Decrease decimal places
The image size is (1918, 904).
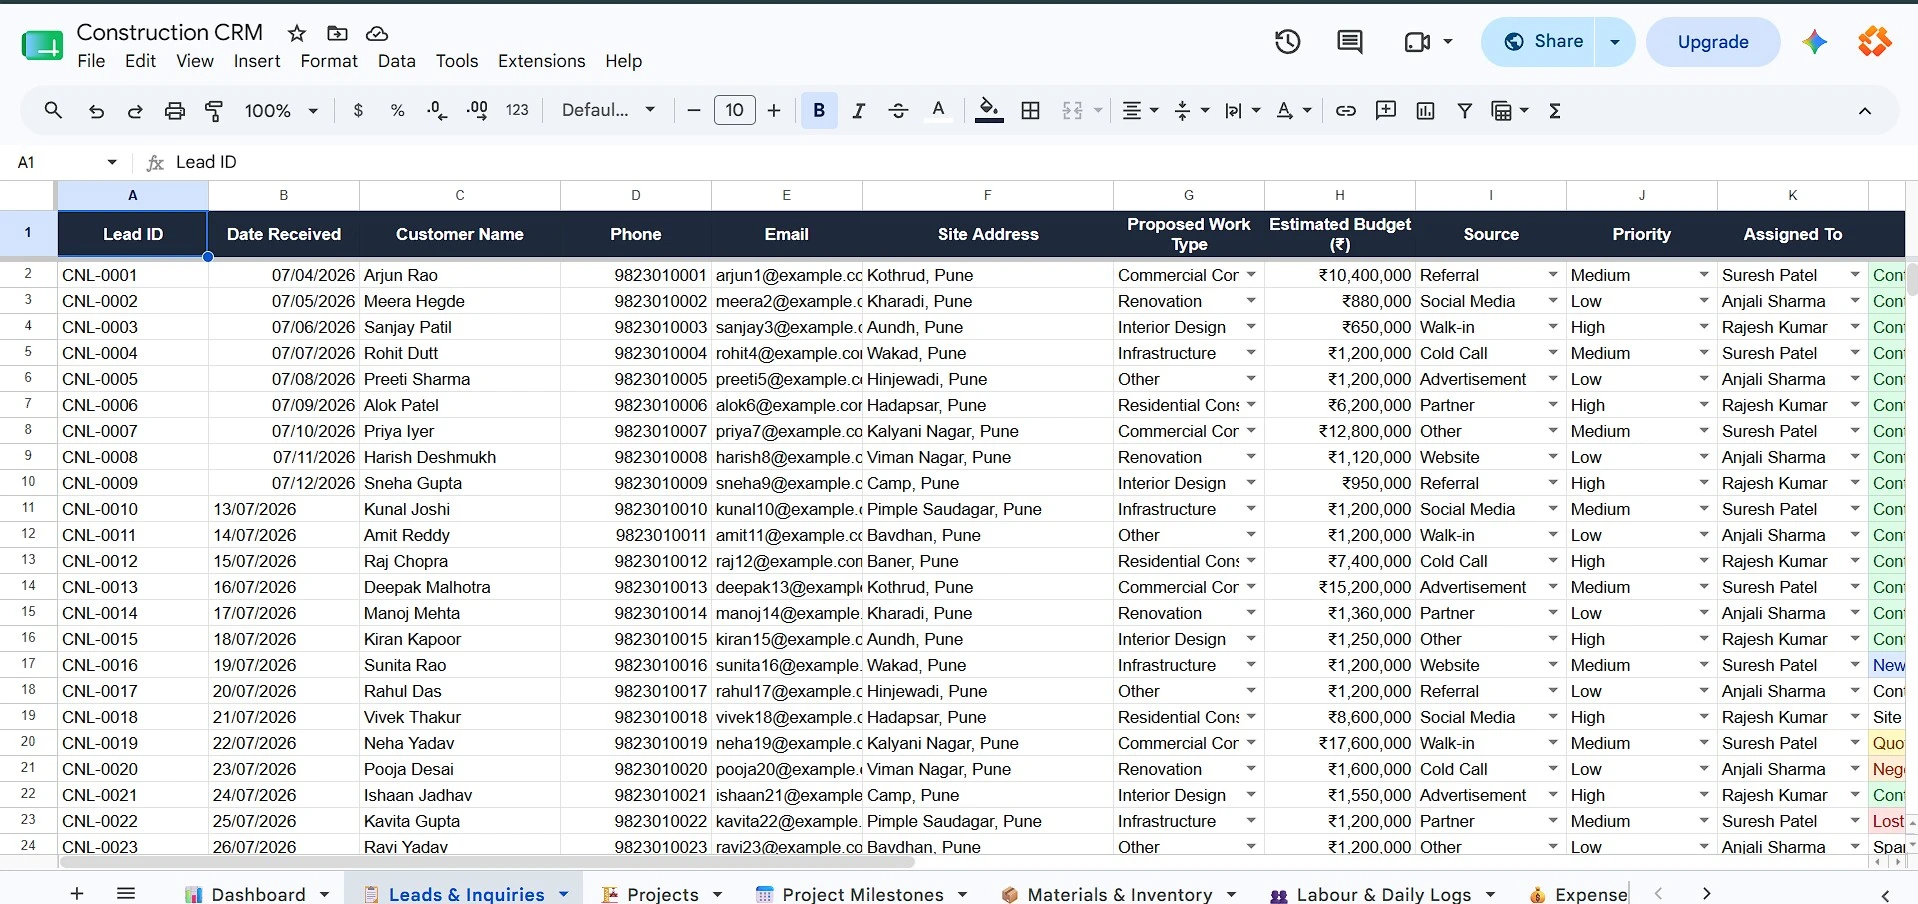point(437,111)
